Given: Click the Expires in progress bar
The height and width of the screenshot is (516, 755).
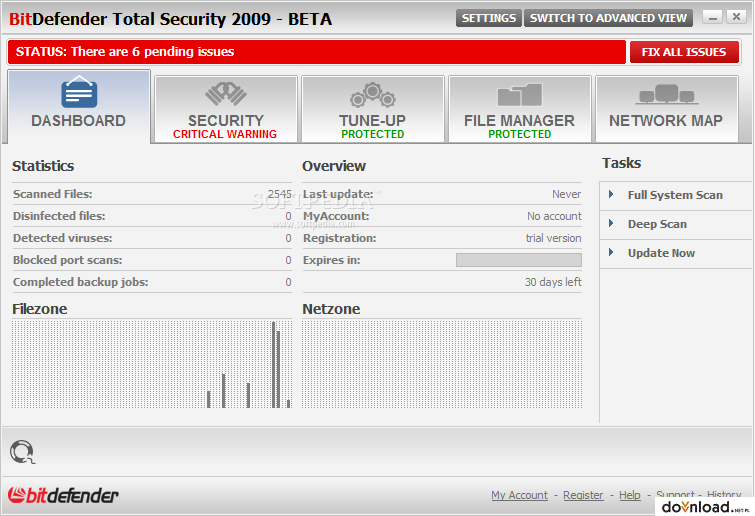Looking at the screenshot, I should (x=519, y=260).
